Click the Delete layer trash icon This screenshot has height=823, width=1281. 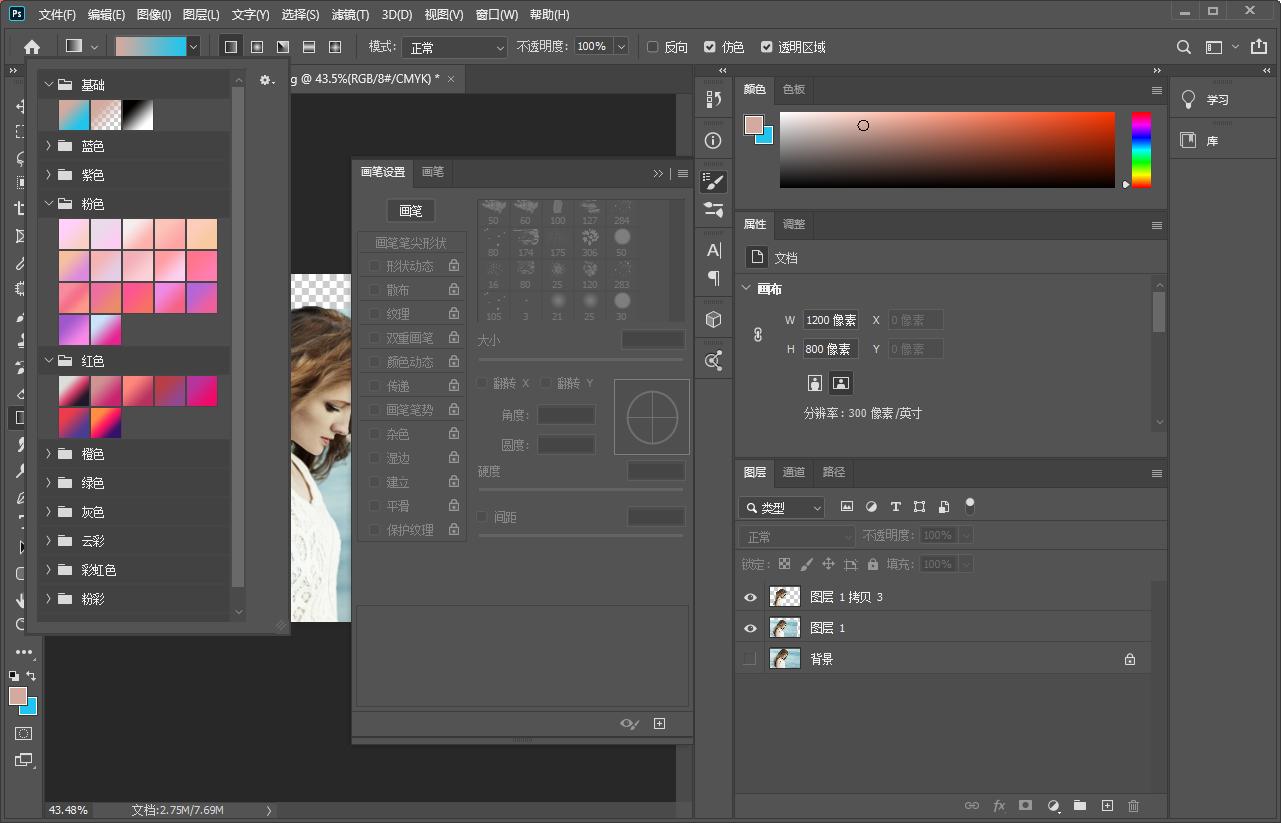click(1133, 805)
